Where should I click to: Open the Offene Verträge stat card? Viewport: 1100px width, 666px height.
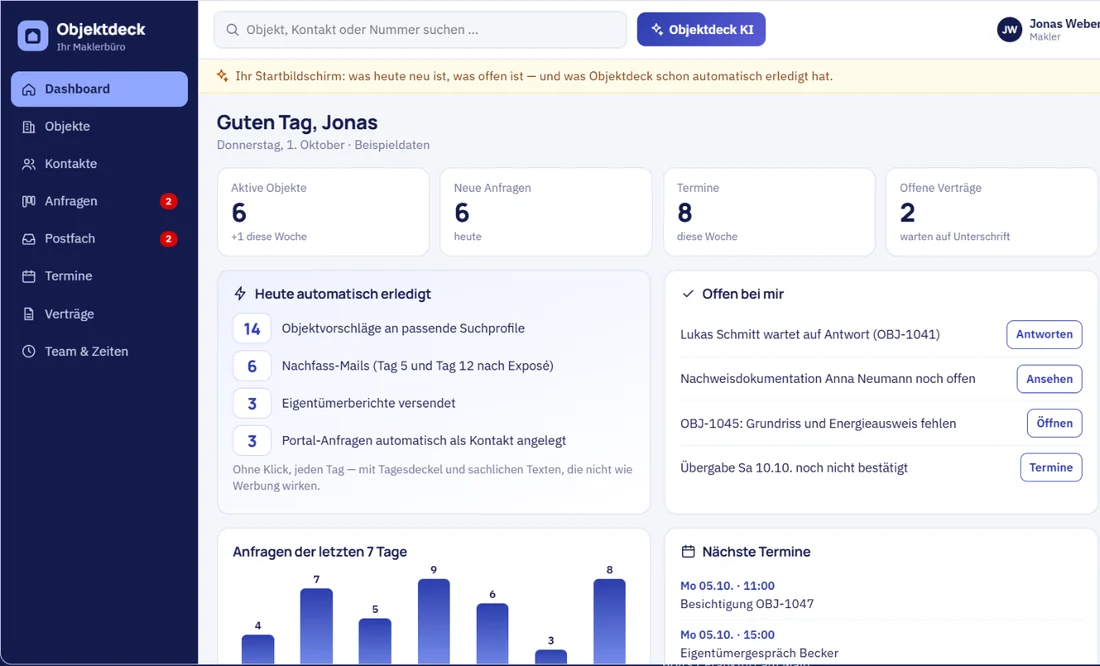point(992,212)
